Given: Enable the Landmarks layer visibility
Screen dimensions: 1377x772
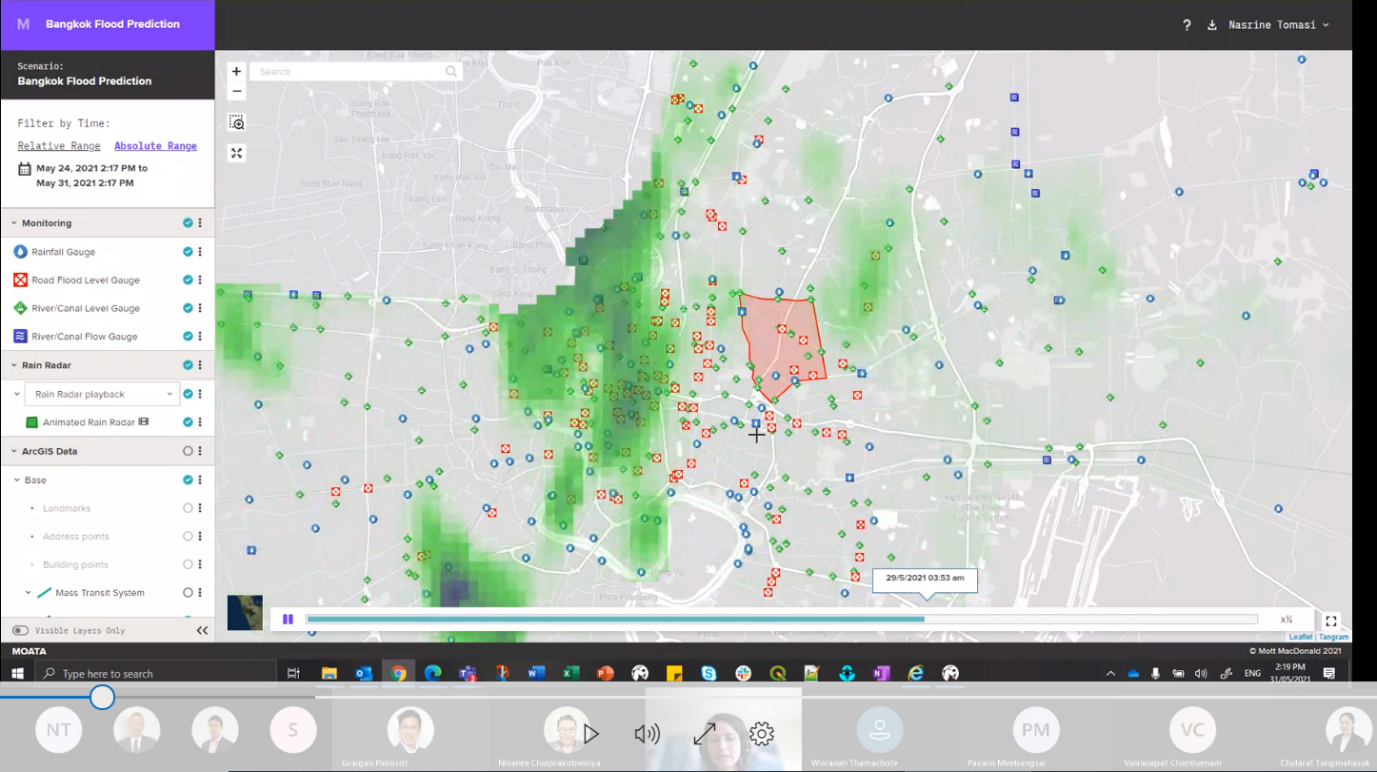Looking at the screenshot, I should 187,508.
